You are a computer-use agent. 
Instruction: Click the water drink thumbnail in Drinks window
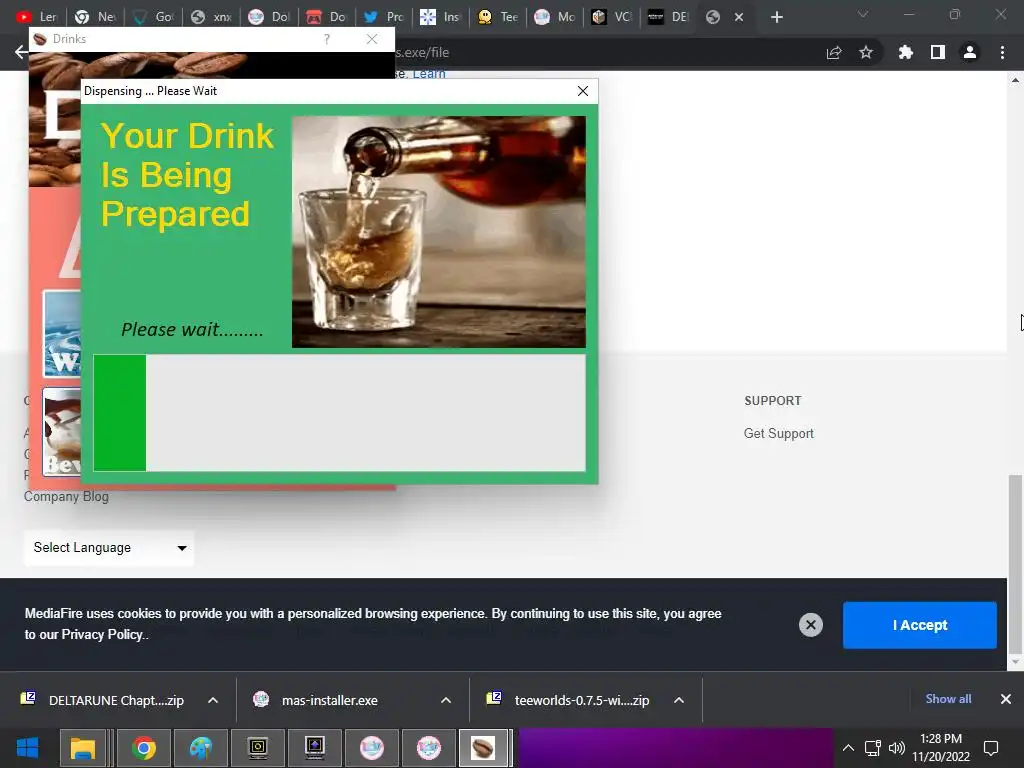point(62,334)
